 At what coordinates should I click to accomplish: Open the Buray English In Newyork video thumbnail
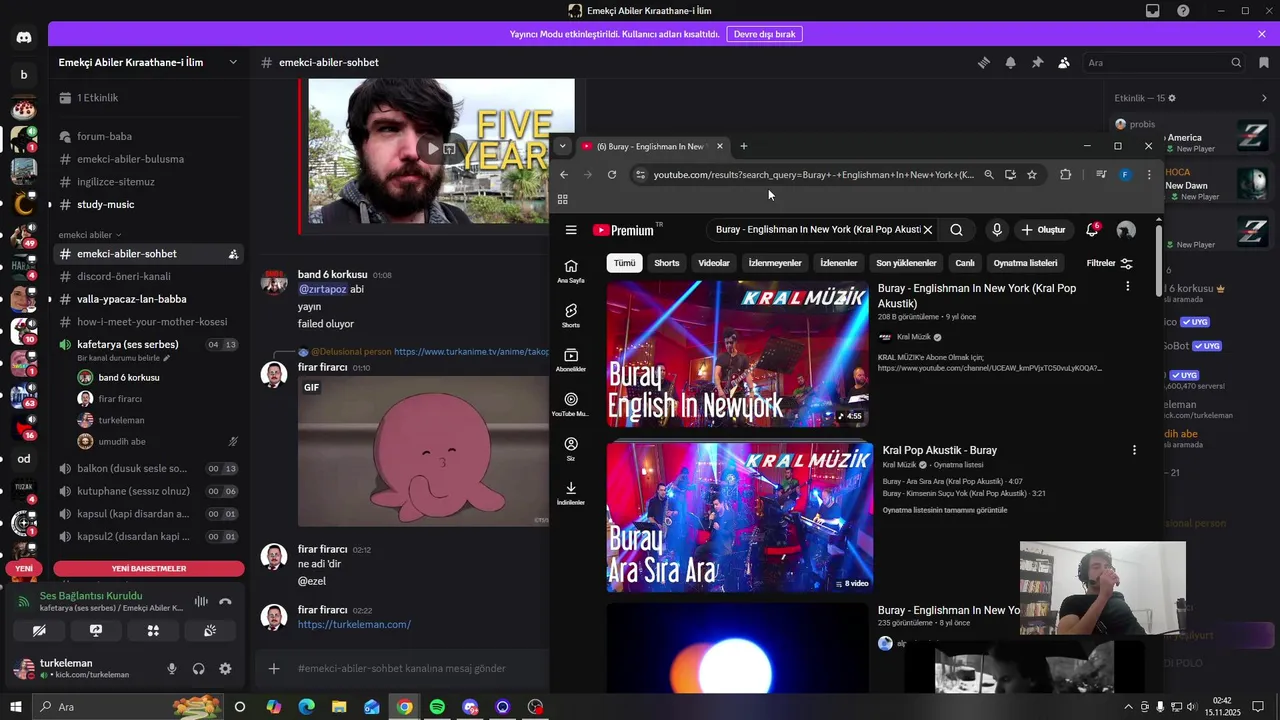737,354
